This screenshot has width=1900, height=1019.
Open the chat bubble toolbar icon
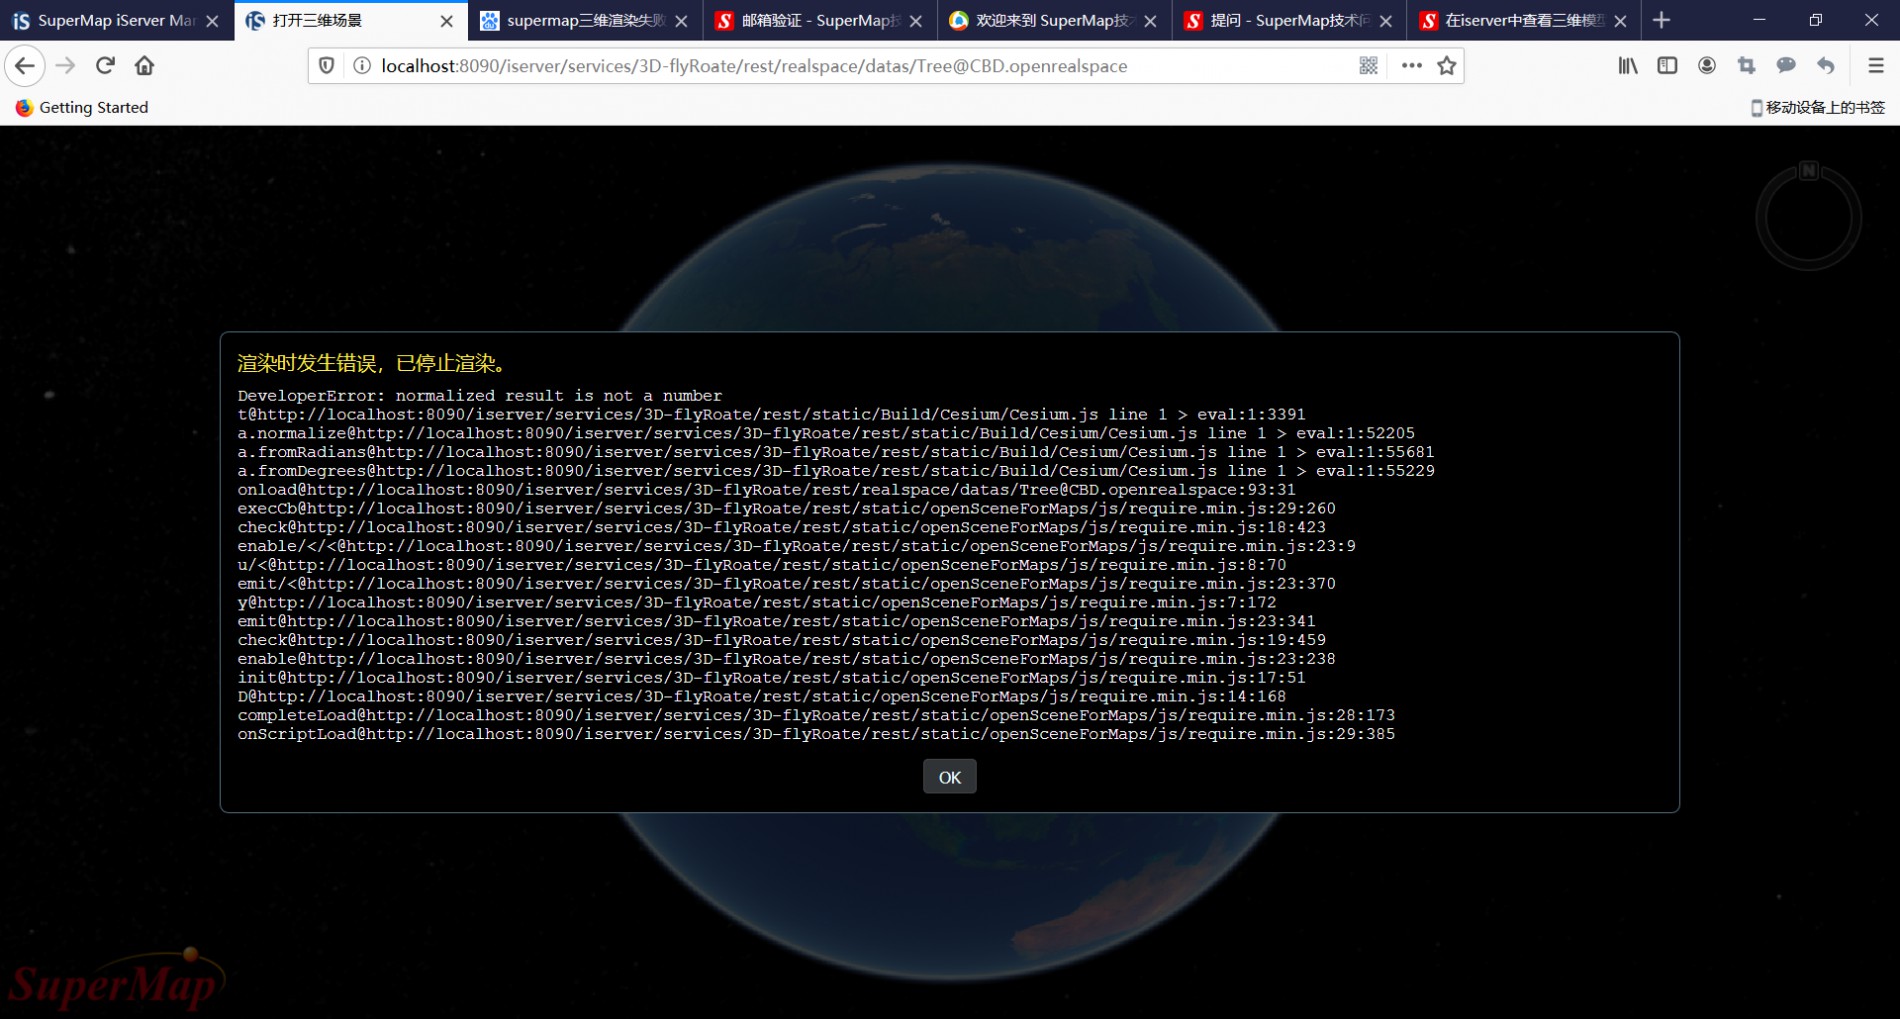click(1786, 66)
